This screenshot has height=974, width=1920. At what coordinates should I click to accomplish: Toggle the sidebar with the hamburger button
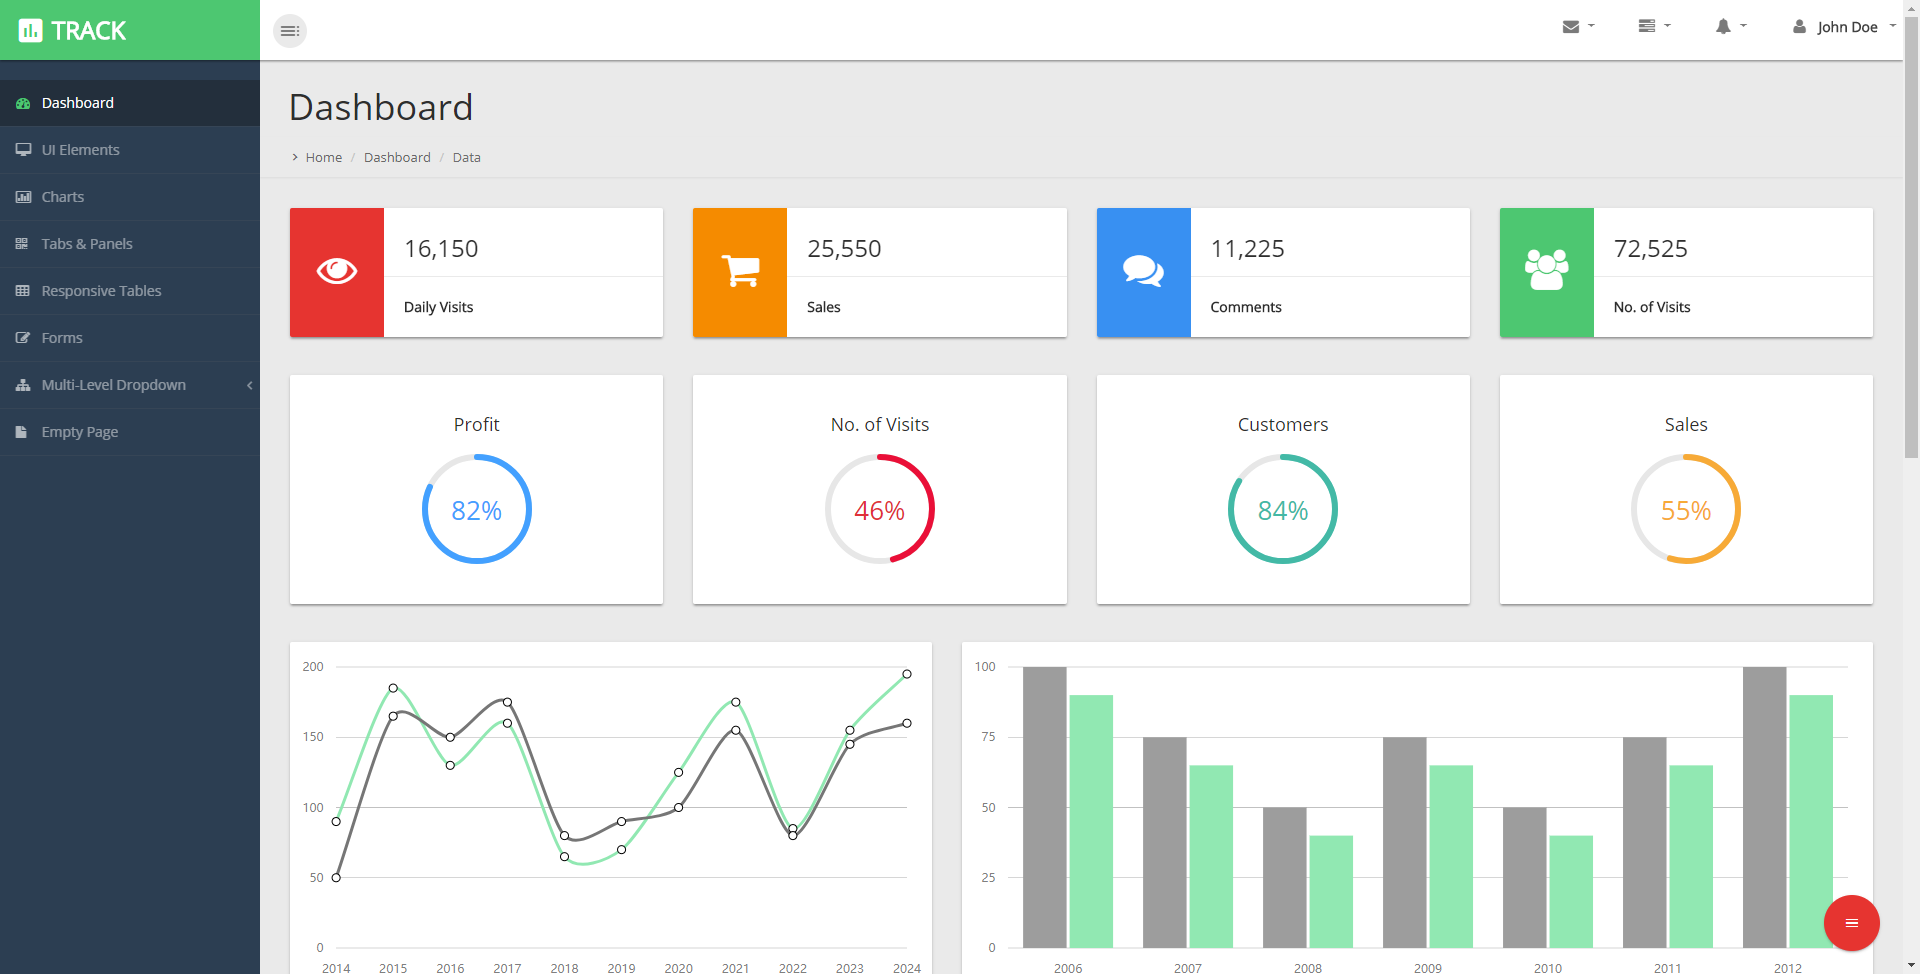pos(290,31)
